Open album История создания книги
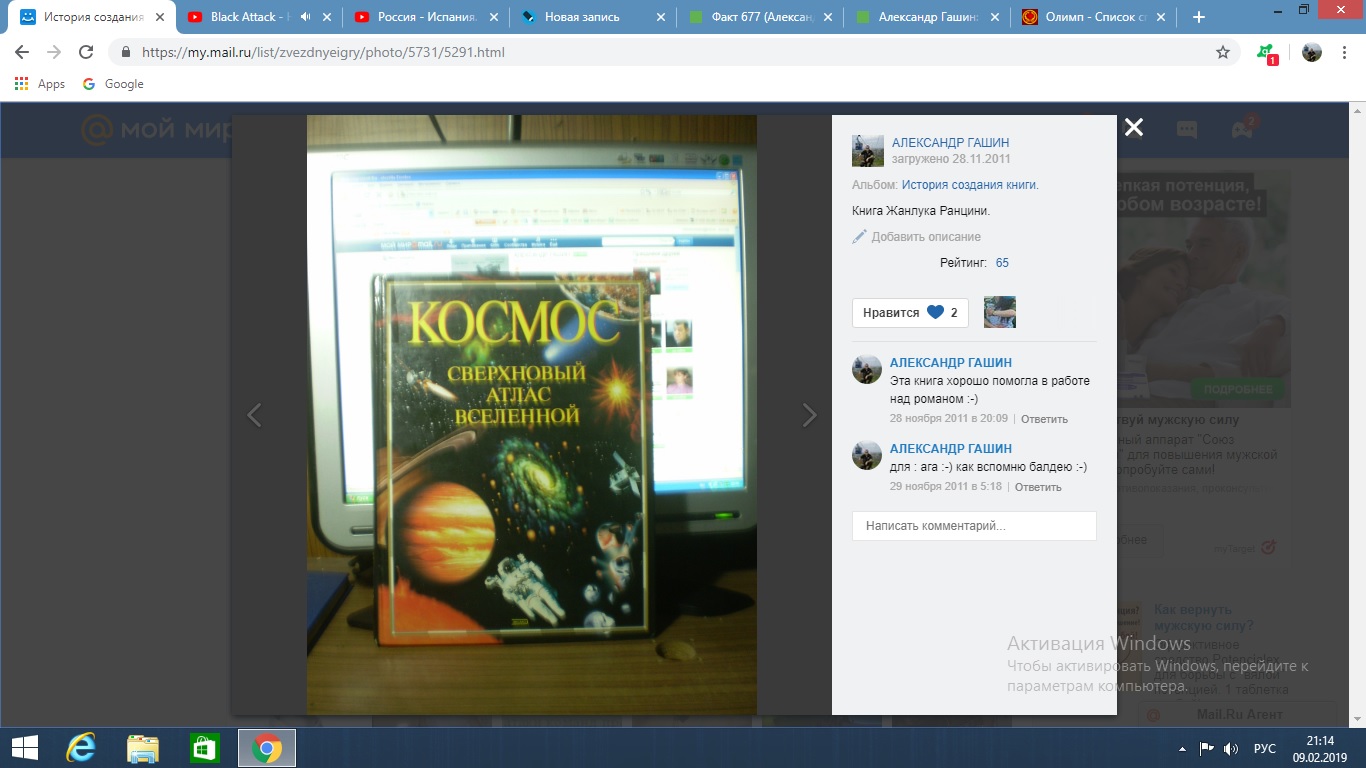Screen dimensions: 1366x768 click(970, 185)
